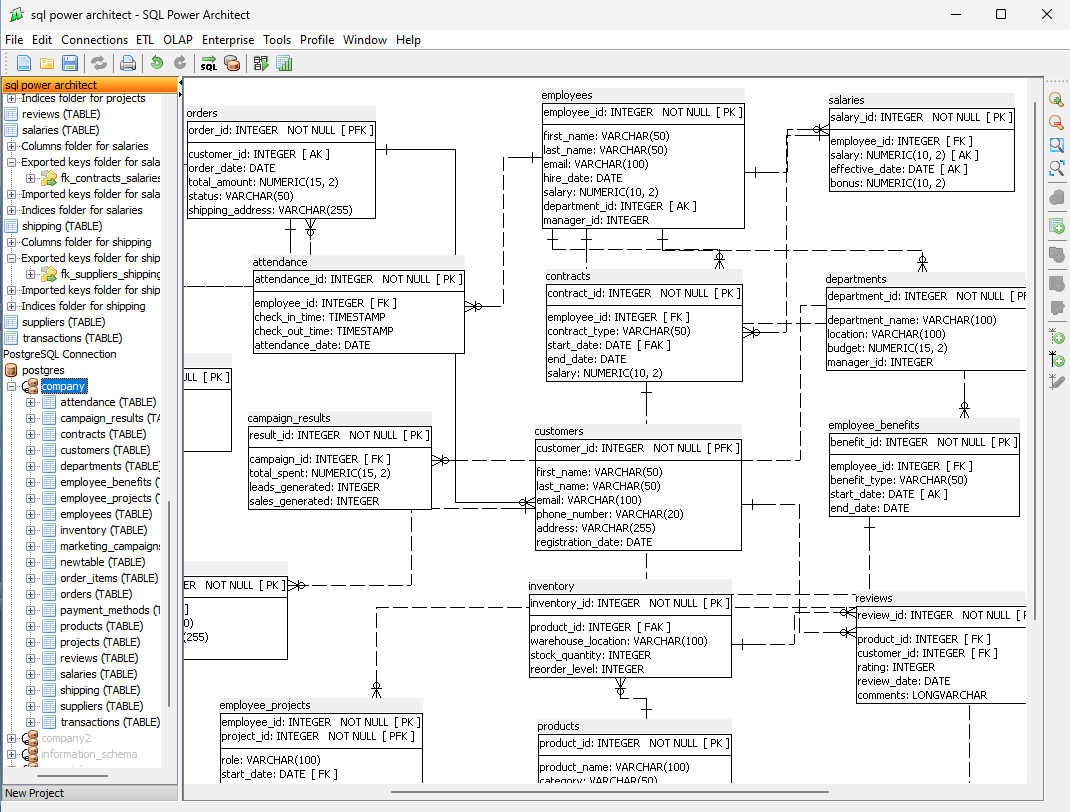Open the Edit menu

coord(42,40)
